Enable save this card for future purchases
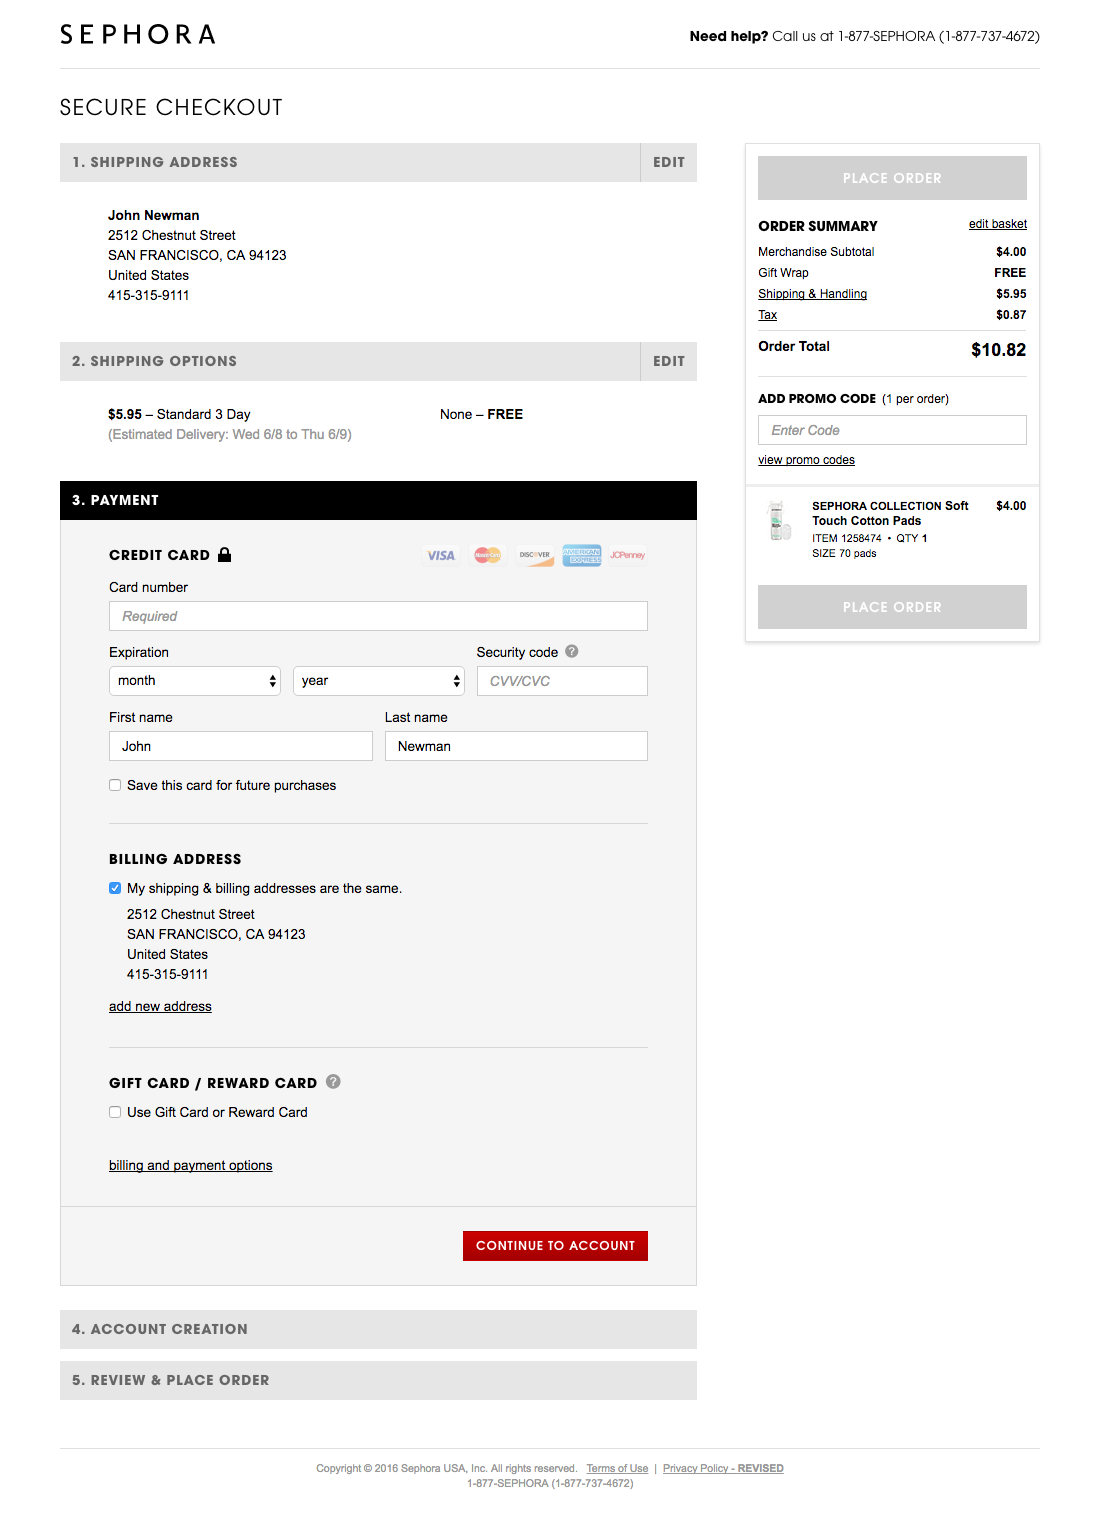The width and height of the screenshot is (1100, 1521). [x=115, y=785]
